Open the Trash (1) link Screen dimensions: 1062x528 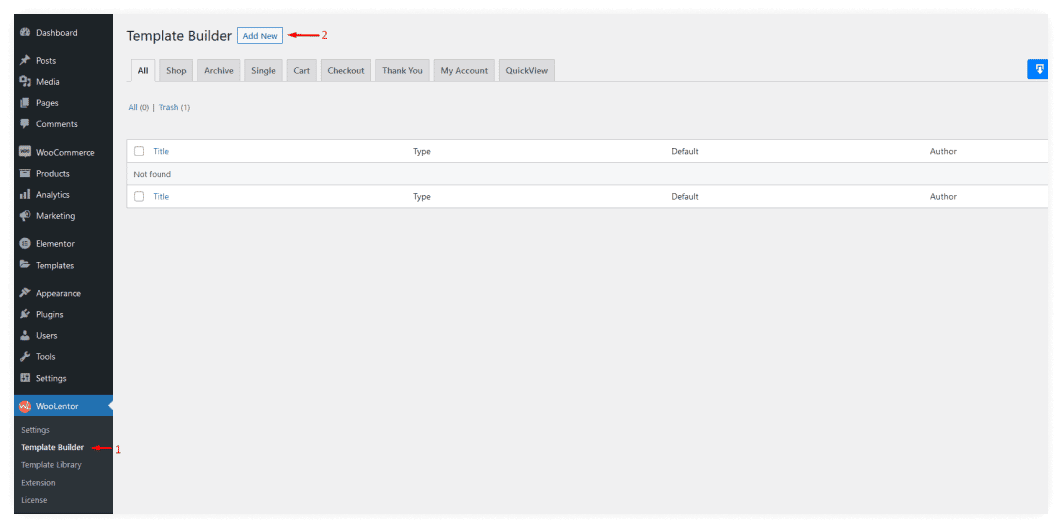[x=174, y=107]
